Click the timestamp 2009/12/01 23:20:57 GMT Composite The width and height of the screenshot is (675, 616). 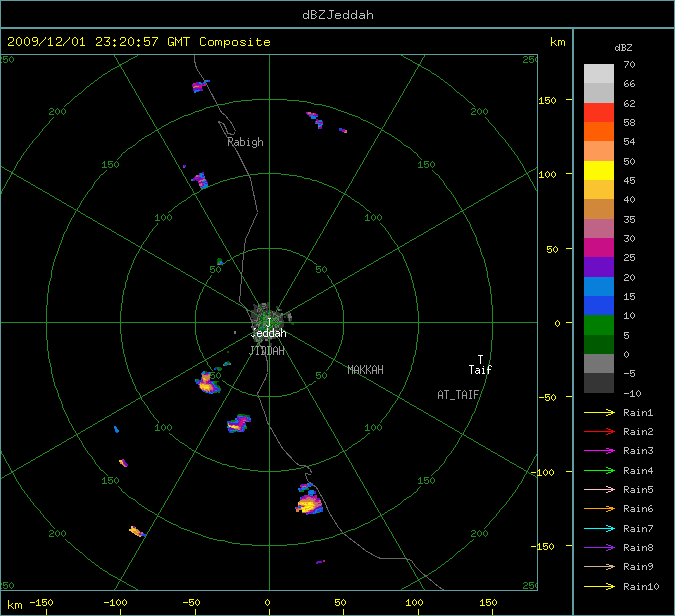point(139,42)
